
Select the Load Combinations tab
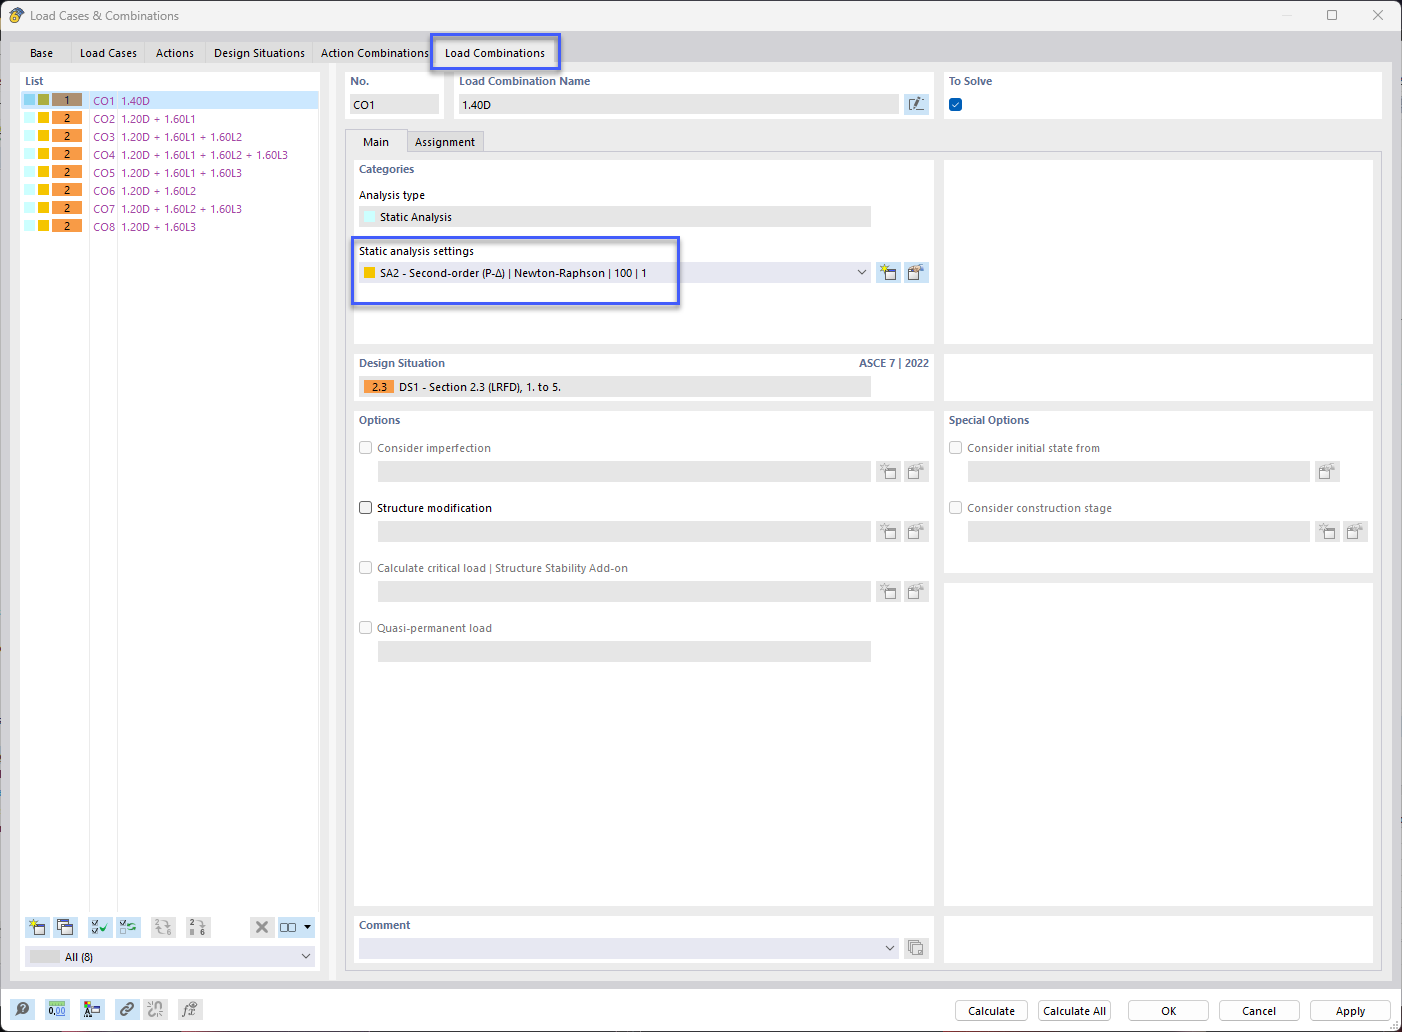pos(495,53)
